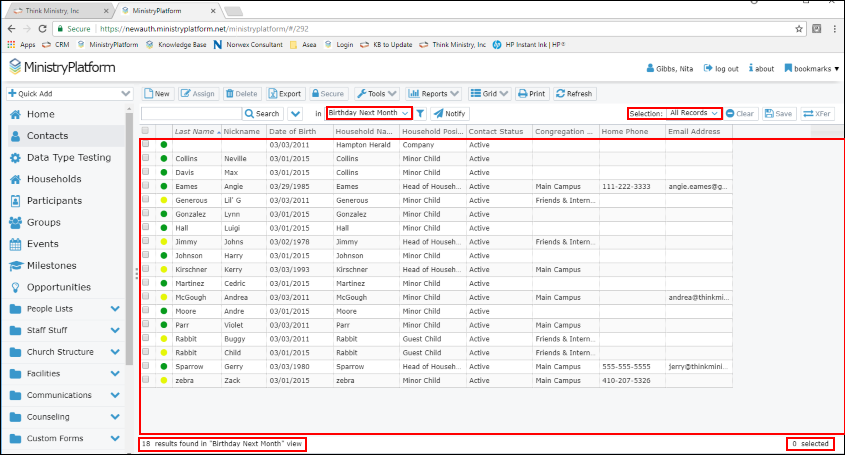
Task: Click the XFer transfer button
Action: [x=817, y=114]
